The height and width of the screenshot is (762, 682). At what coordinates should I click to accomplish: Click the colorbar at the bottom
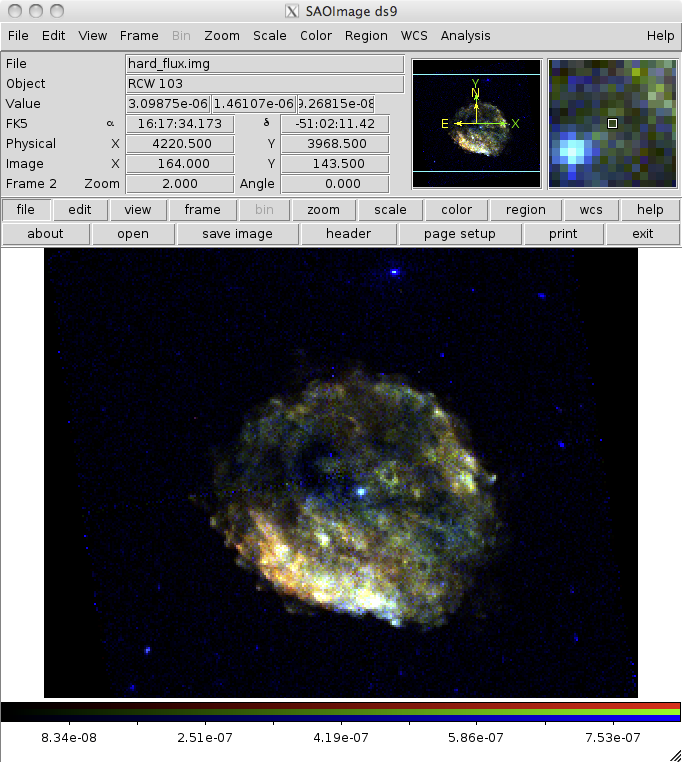340,711
